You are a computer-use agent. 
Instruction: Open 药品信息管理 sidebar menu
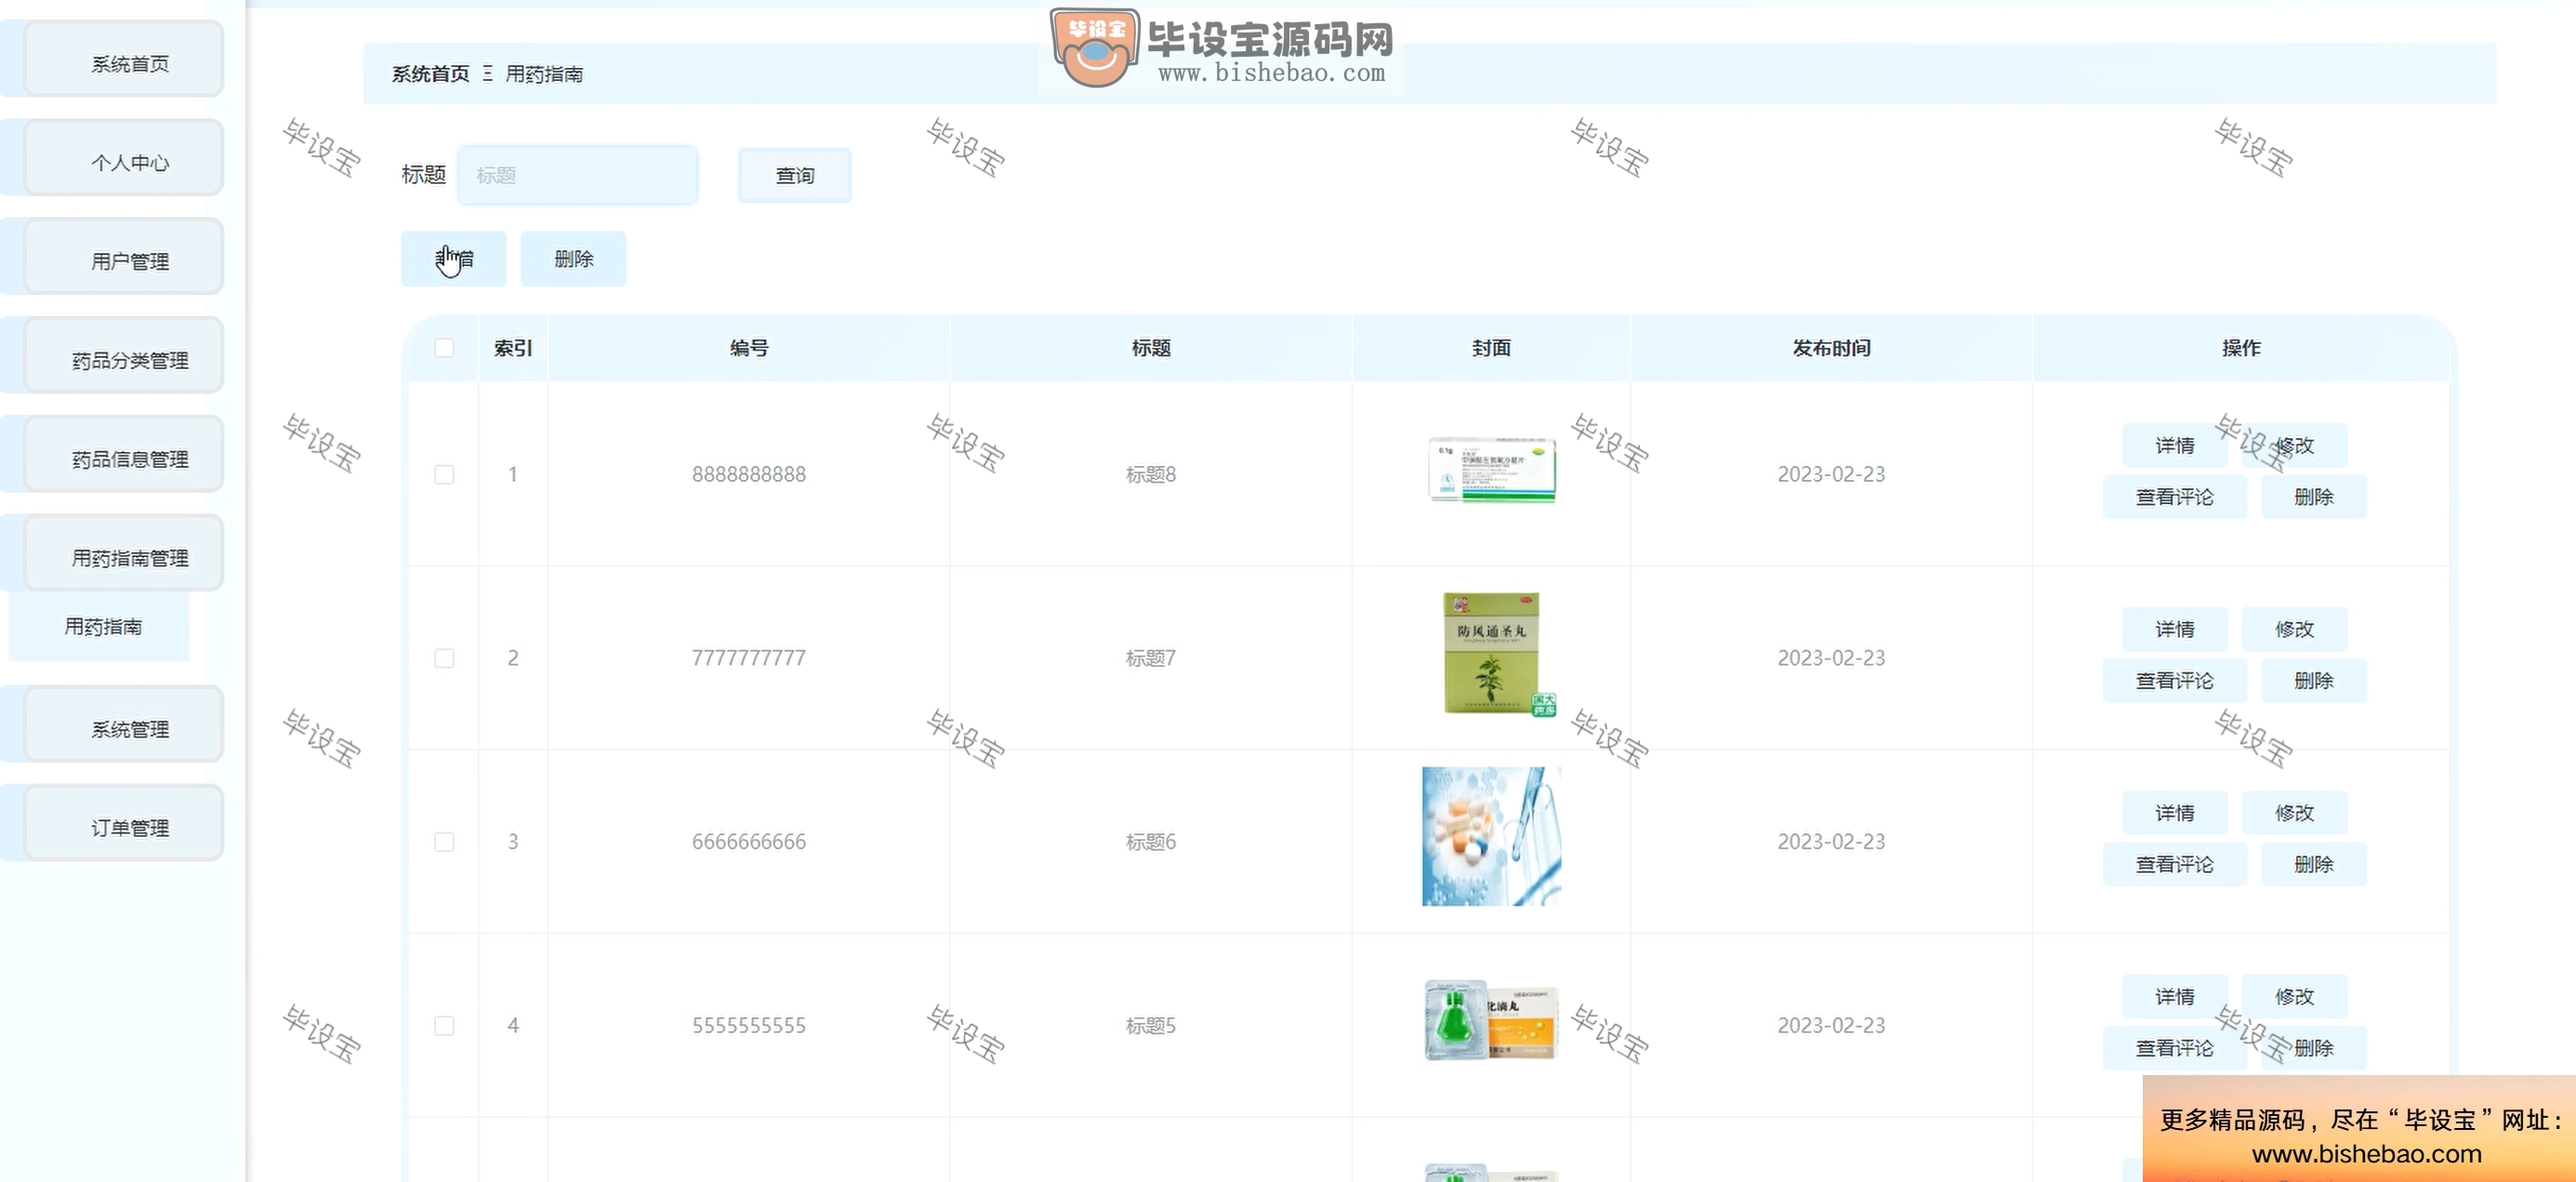pyautogui.click(x=124, y=456)
